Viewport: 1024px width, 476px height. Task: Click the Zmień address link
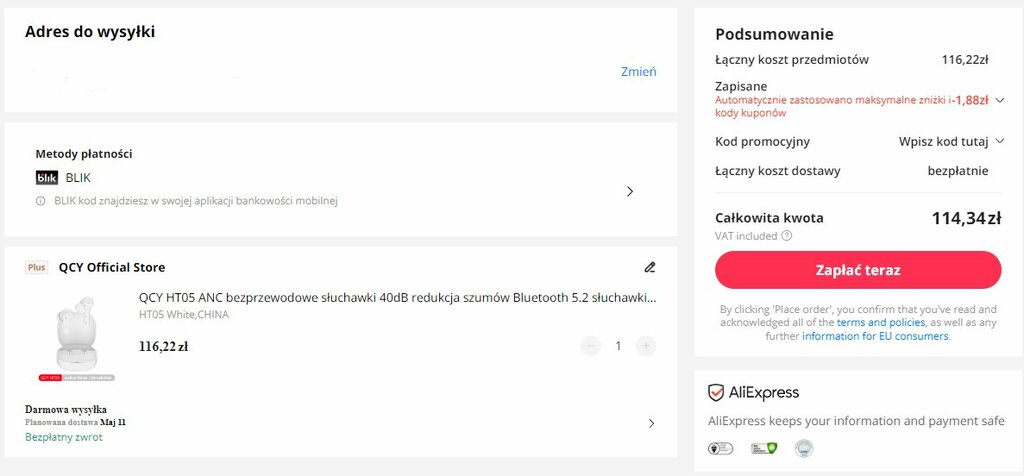point(639,72)
